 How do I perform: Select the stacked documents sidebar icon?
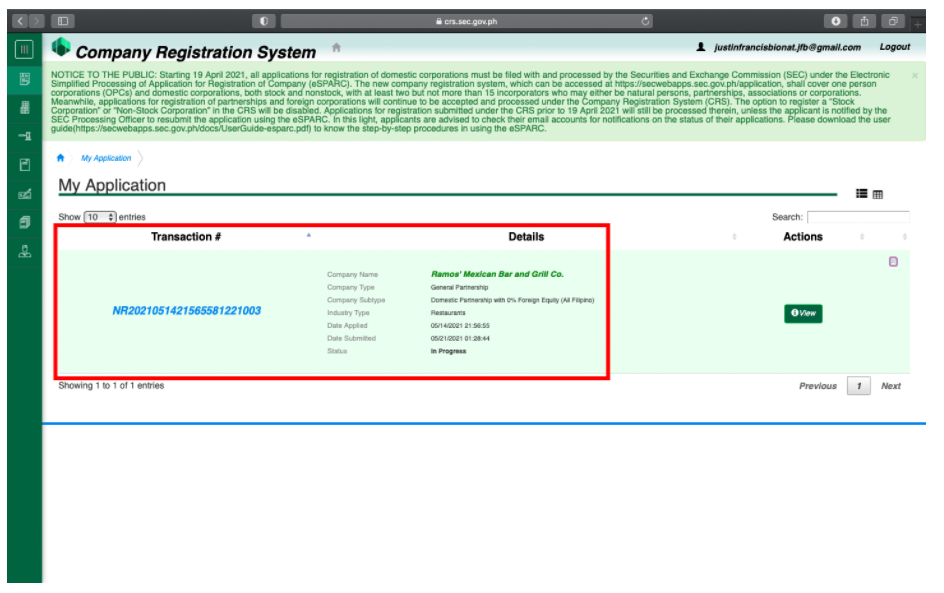[x=24, y=222]
